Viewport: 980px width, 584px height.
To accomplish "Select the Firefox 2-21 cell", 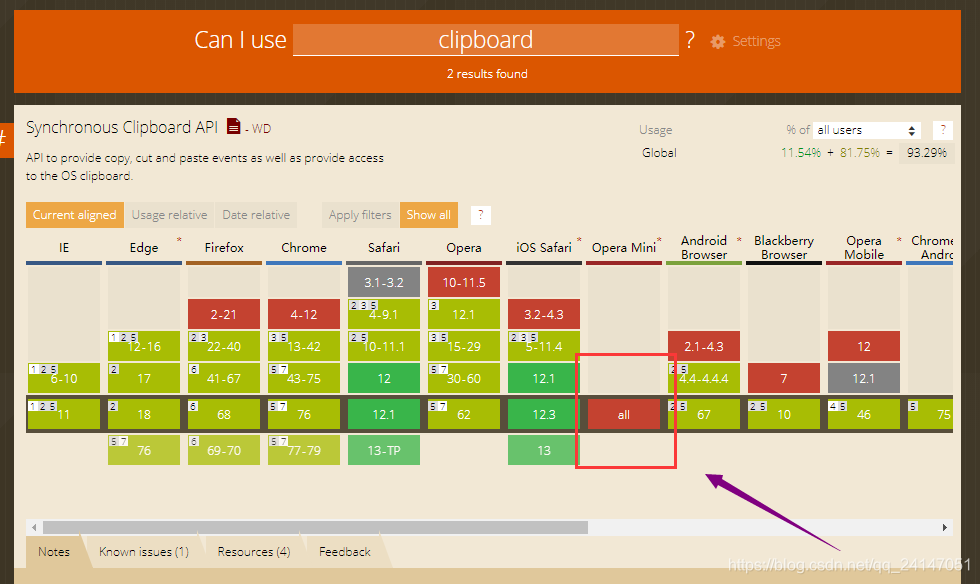I will [224, 314].
